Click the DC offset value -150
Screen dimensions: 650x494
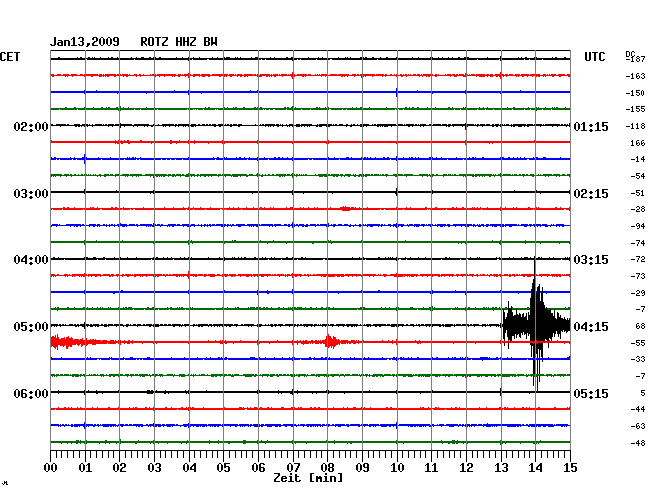click(x=635, y=93)
